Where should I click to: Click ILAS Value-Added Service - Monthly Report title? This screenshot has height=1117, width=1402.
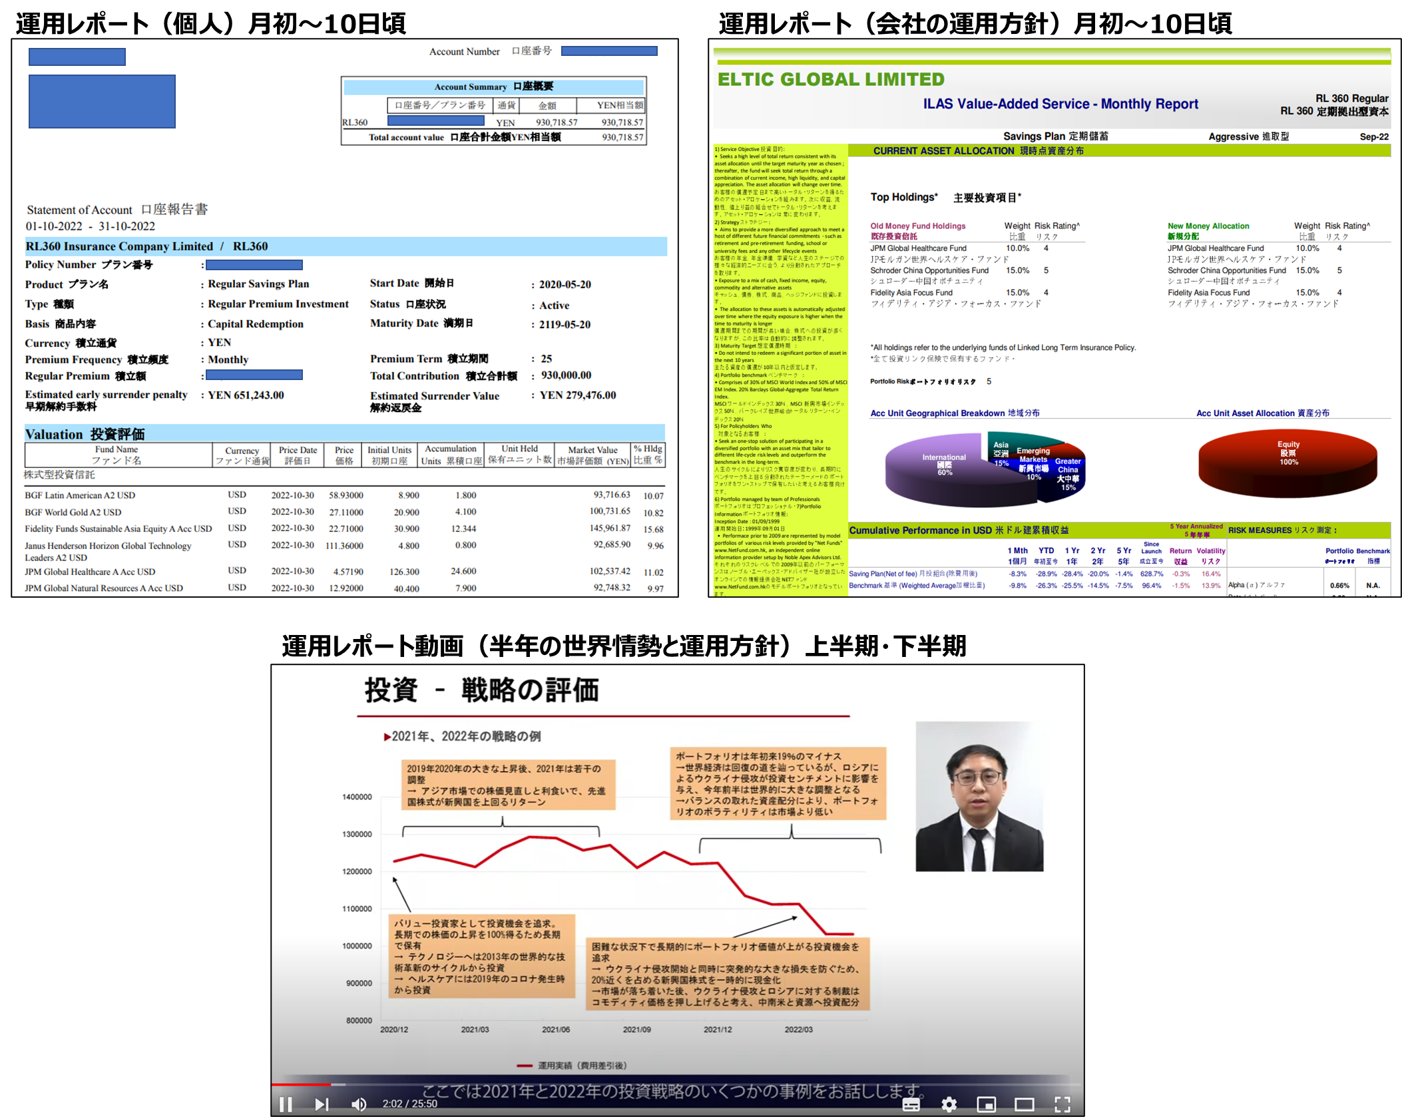(x=1060, y=104)
